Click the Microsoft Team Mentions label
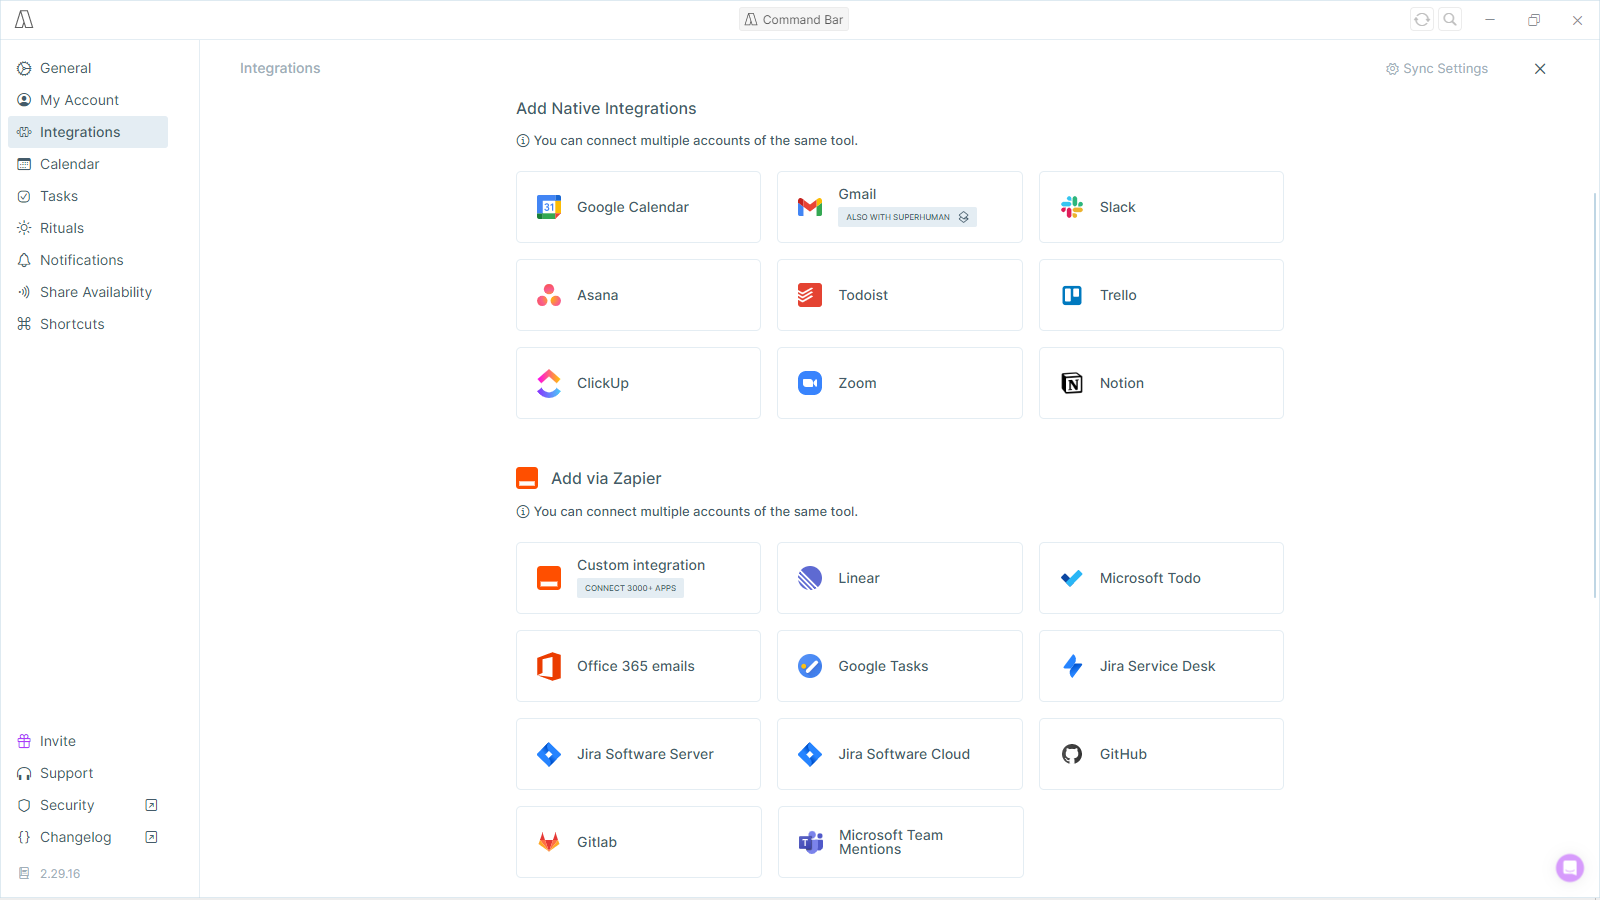1600x900 pixels. click(891, 842)
